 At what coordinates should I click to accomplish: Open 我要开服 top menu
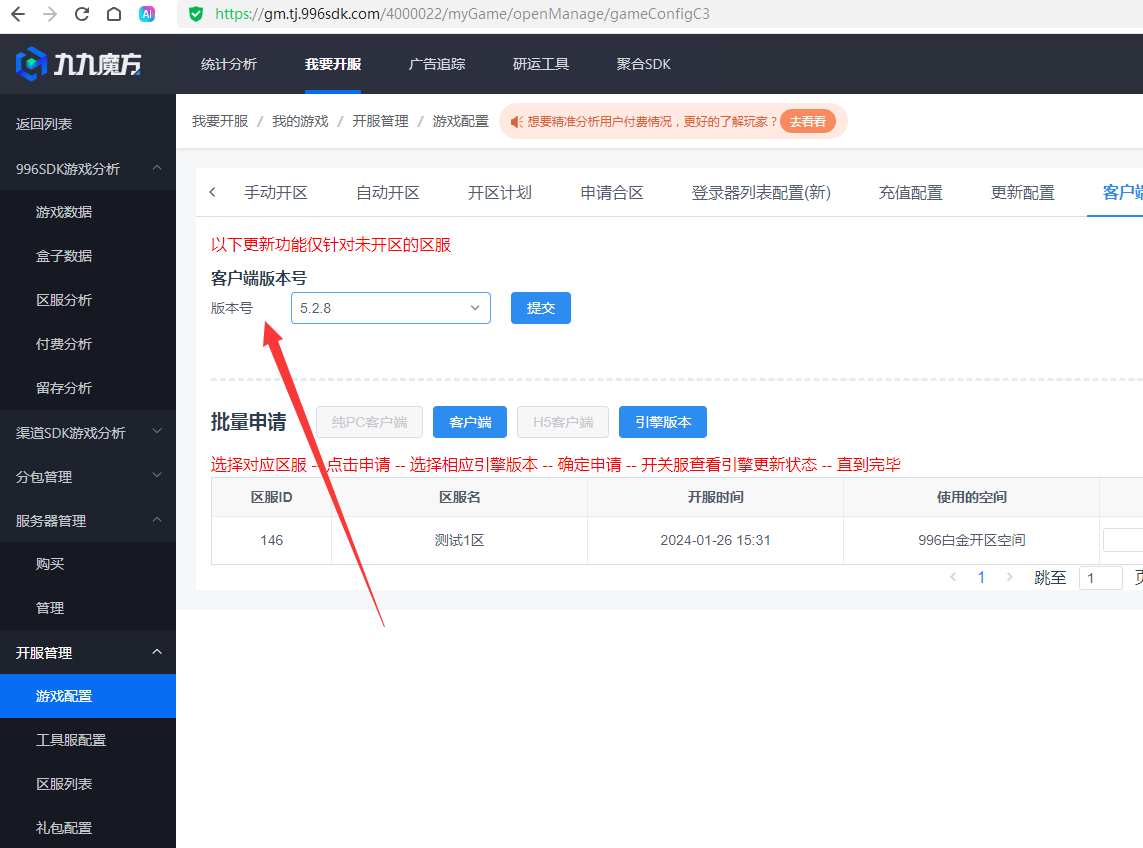332,64
